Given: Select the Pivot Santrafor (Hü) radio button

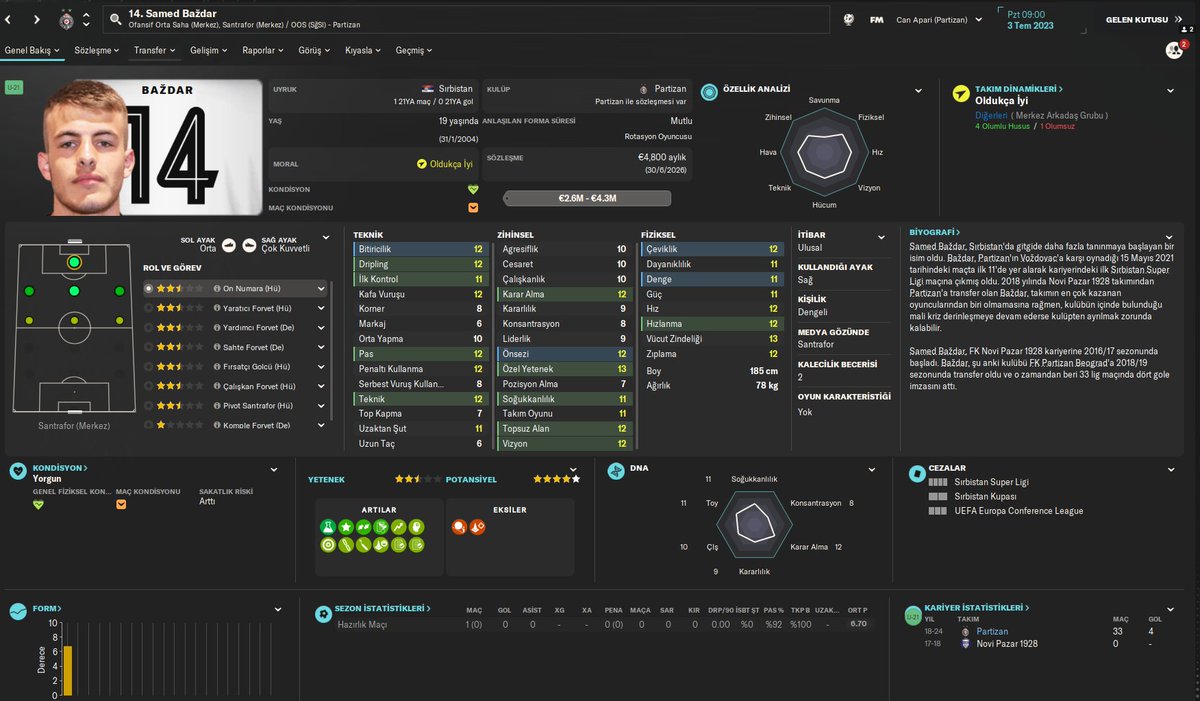Looking at the screenshot, I should pyautogui.click(x=149, y=406).
